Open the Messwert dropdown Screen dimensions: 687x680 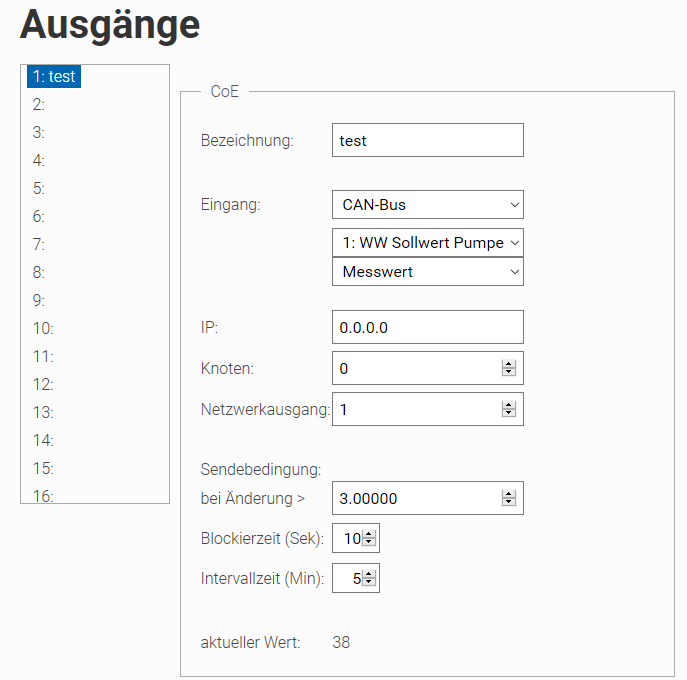pyautogui.click(x=427, y=272)
